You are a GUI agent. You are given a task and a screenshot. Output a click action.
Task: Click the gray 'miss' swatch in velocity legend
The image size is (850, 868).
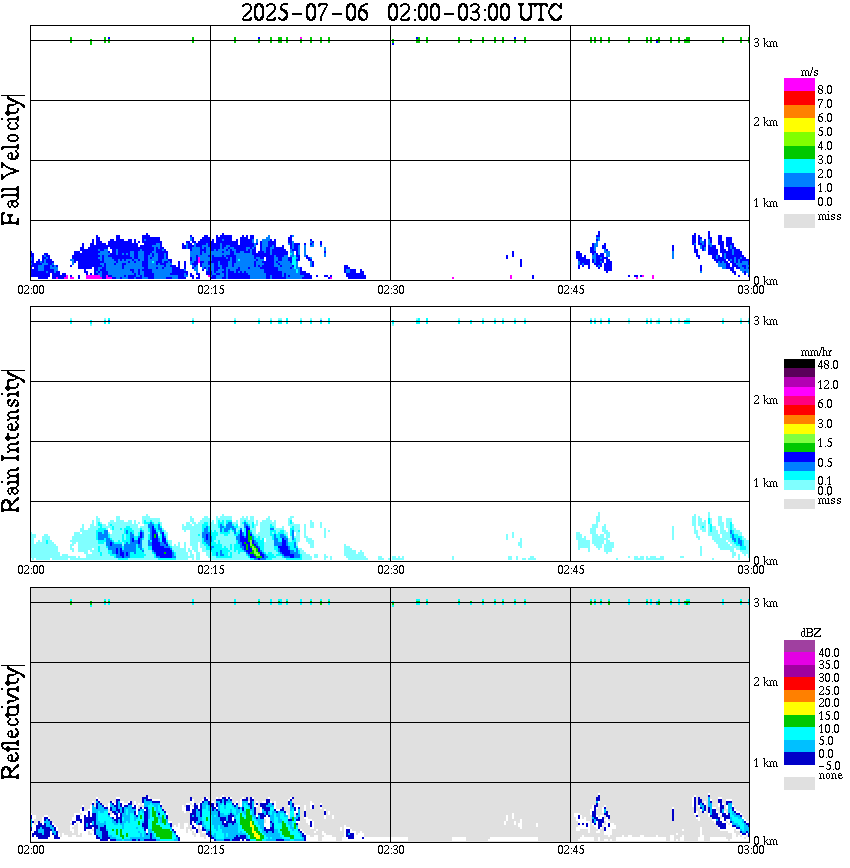click(799, 220)
